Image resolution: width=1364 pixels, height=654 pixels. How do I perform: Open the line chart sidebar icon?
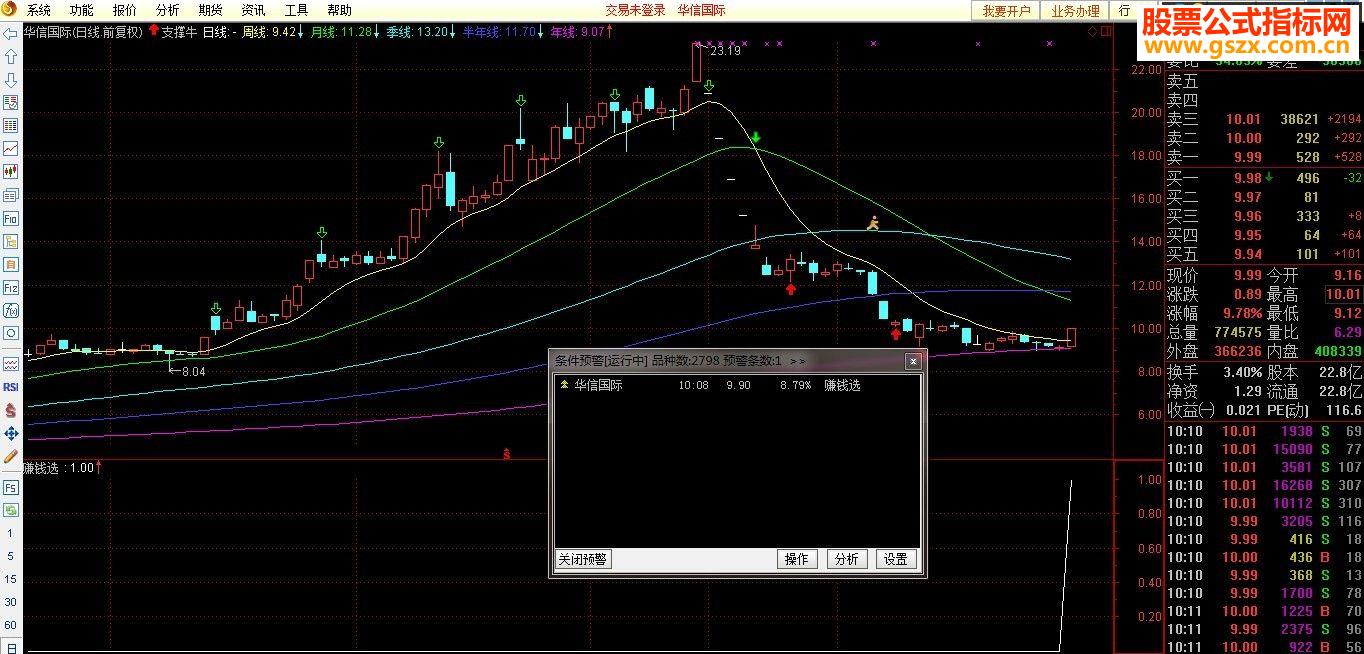(x=11, y=148)
